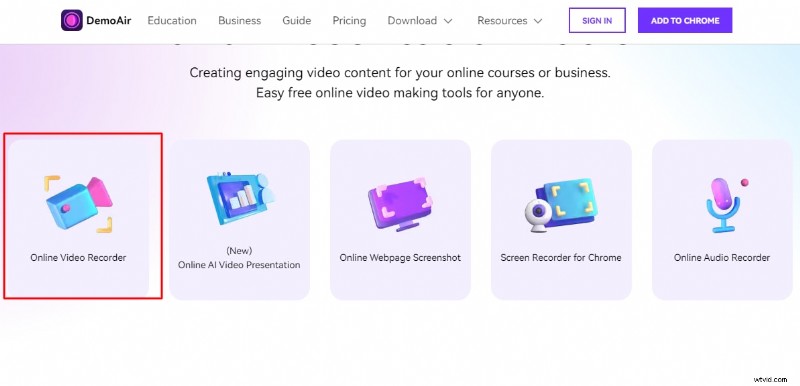The image size is (800, 386).
Task: Click the ADD TO CHROME button
Action: (x=685, y=20)
